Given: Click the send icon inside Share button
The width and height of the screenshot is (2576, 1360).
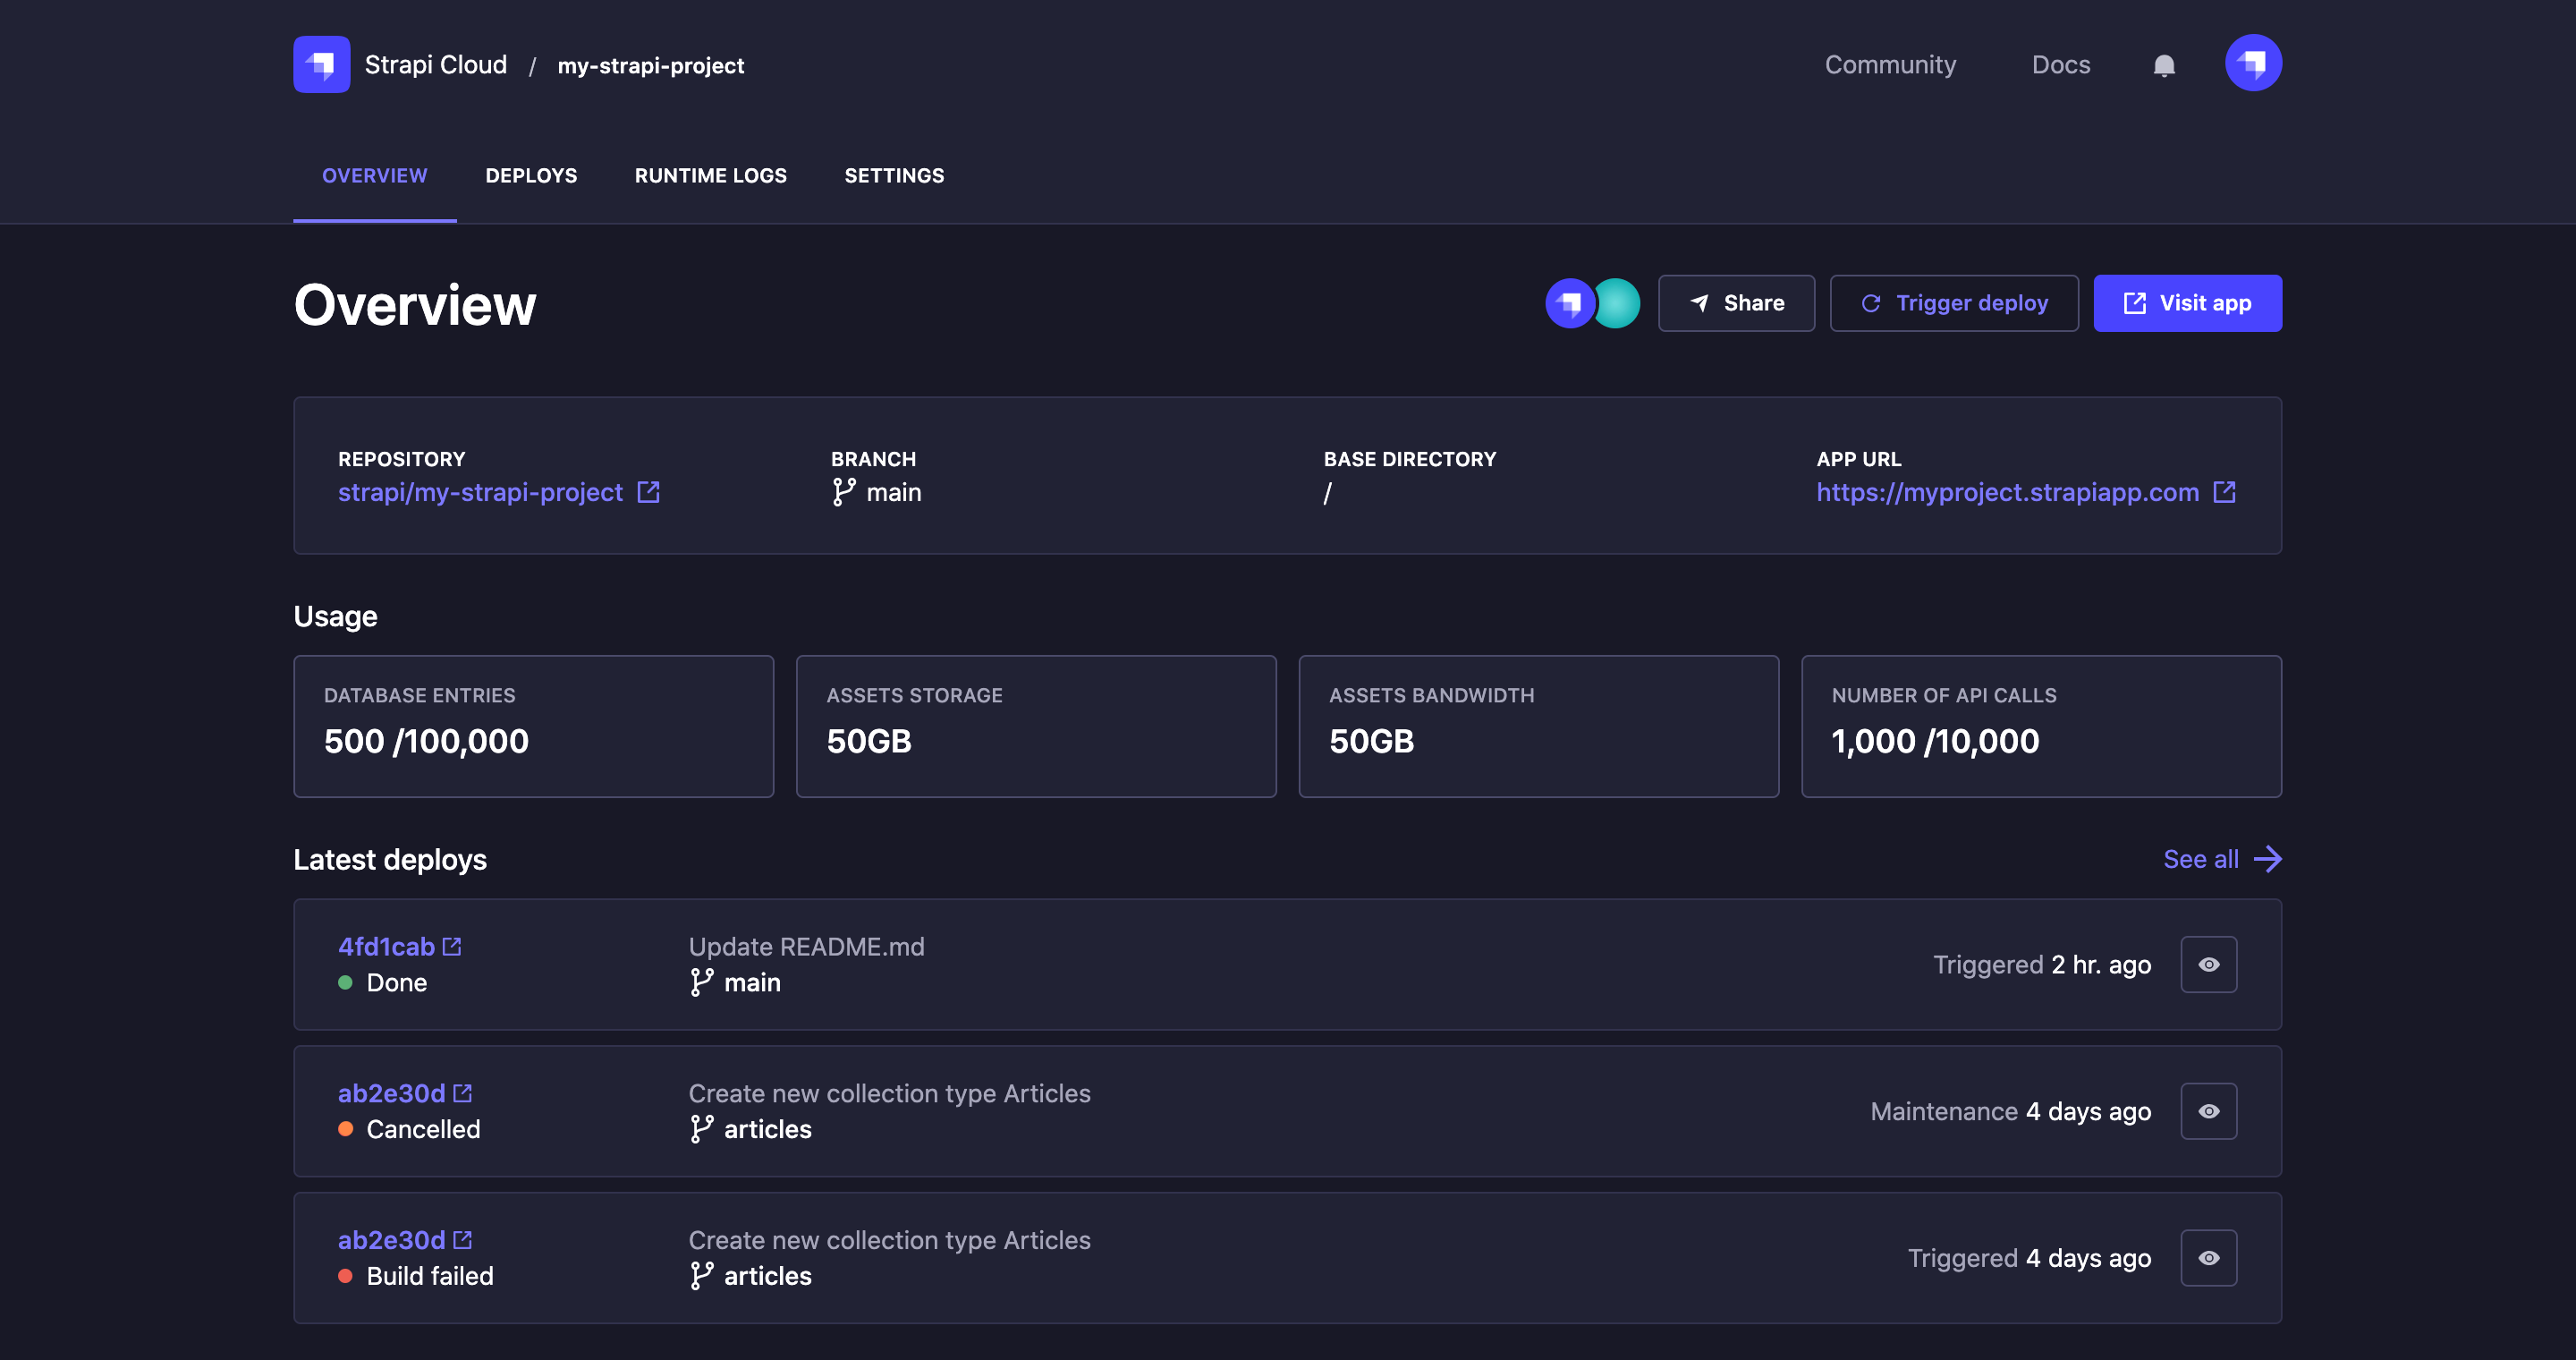Looking at the screenshot, I should coord(1699,303).
